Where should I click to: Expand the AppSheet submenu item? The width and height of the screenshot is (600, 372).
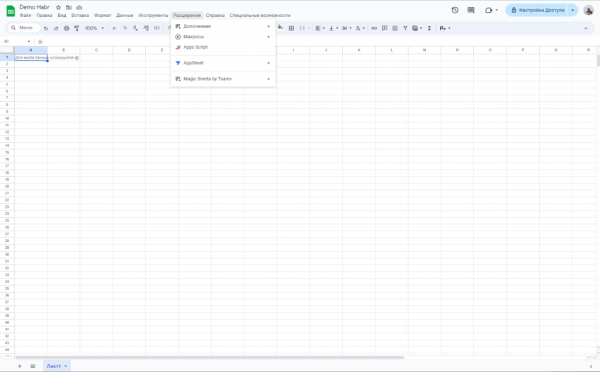[x=223, y=63]
